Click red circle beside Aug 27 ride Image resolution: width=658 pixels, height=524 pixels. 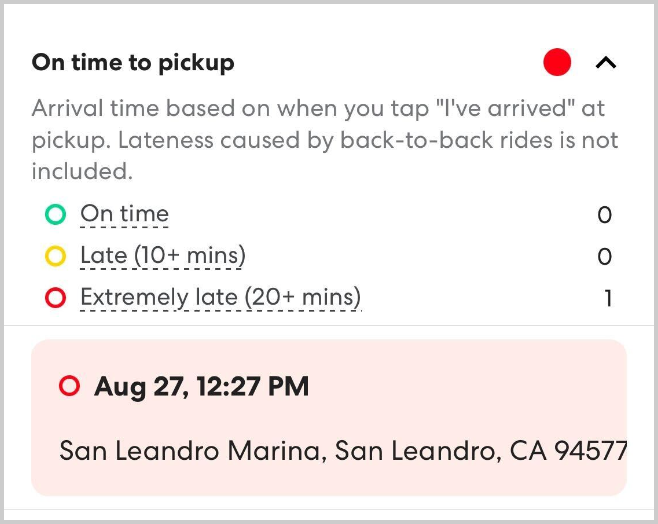(69, 385)
